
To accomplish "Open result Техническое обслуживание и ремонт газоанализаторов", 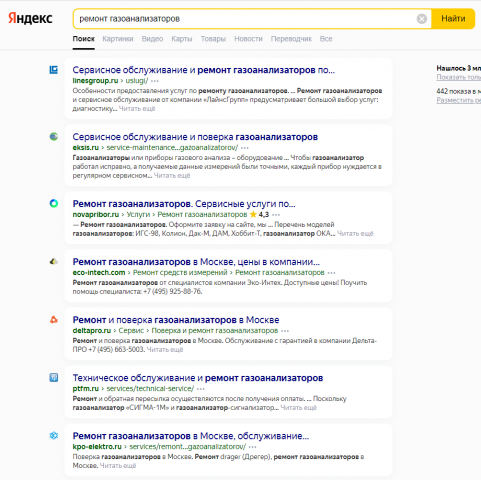I will point(198,378).
